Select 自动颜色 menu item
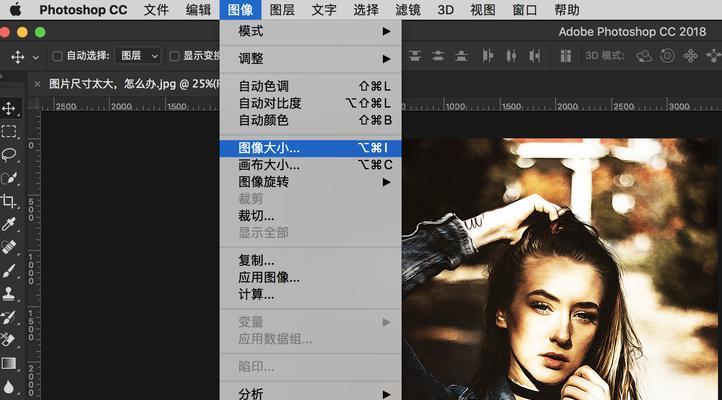Viewport: 722px width, 400px height. click(310, 121)
